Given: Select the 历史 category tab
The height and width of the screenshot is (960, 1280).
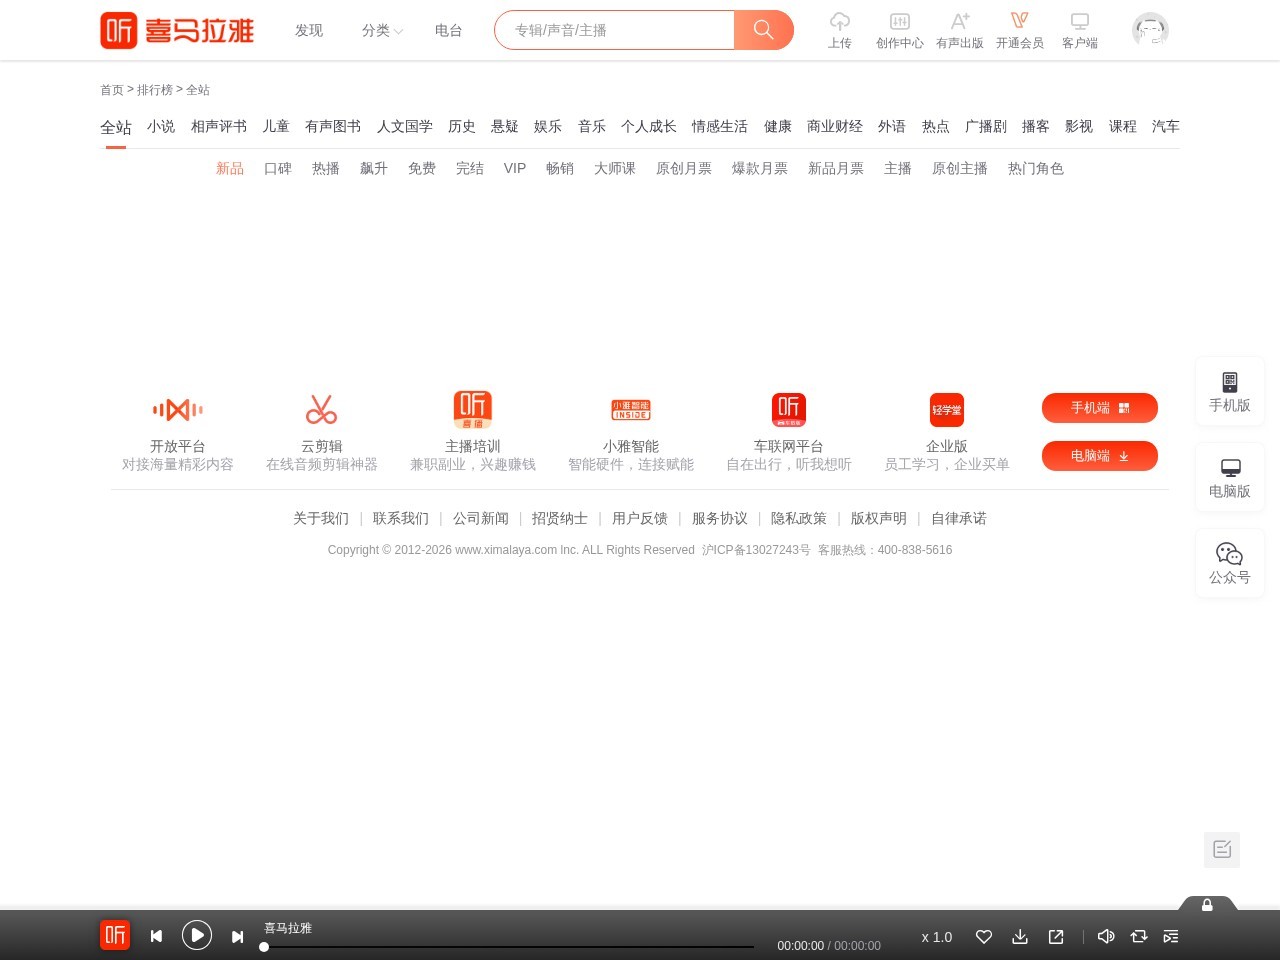Looking at the screenshot, I should pos(462,126).
